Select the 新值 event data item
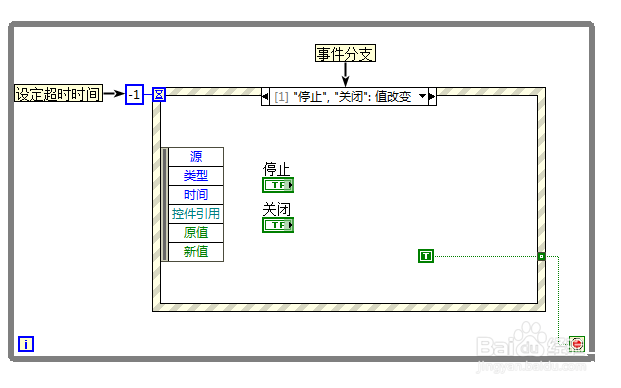621x388 pixels. tap(196, 252)
